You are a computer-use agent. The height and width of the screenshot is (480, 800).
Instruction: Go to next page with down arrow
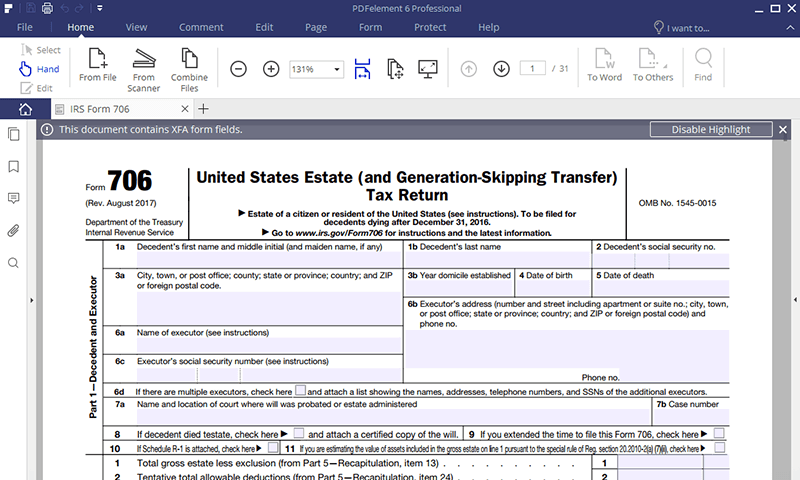(x=502, y=69)
